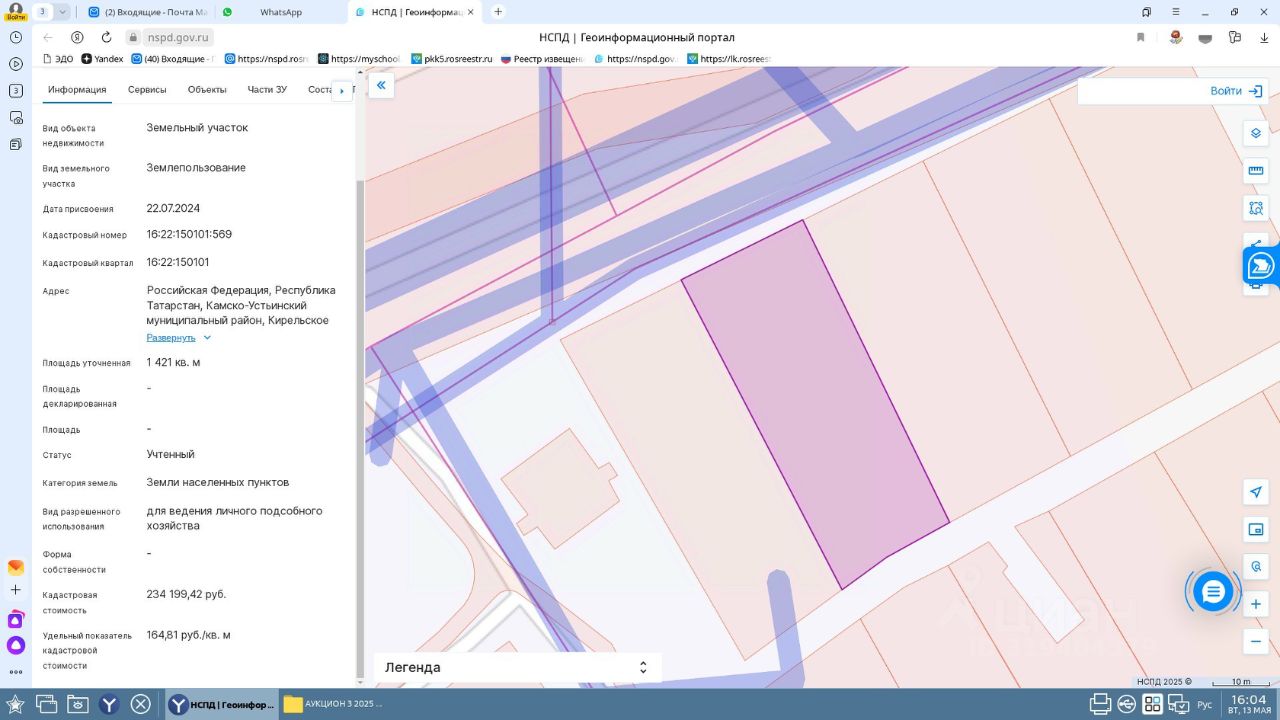1280x720 pixels.
Task: Open the taskbar printer tray icon
Action: (x=1101, y=704)
